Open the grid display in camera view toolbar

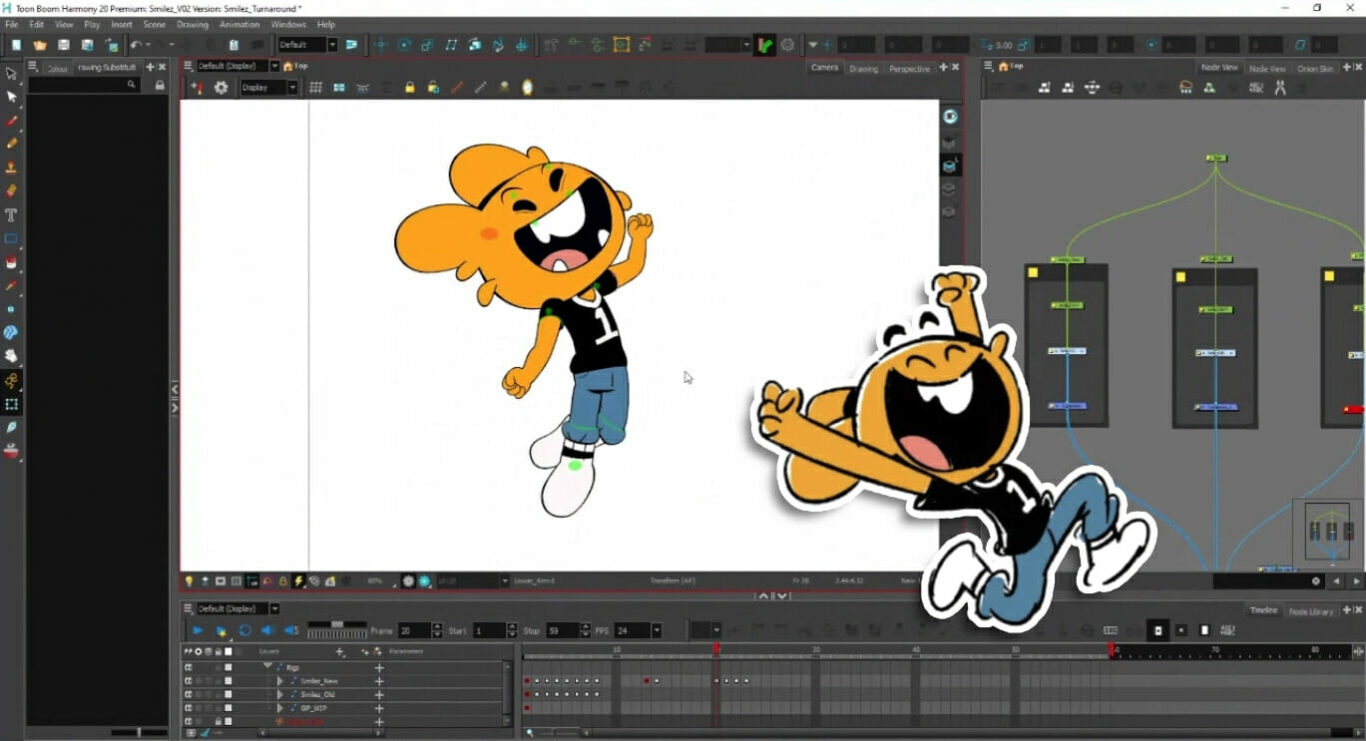(x=315, y=87)
